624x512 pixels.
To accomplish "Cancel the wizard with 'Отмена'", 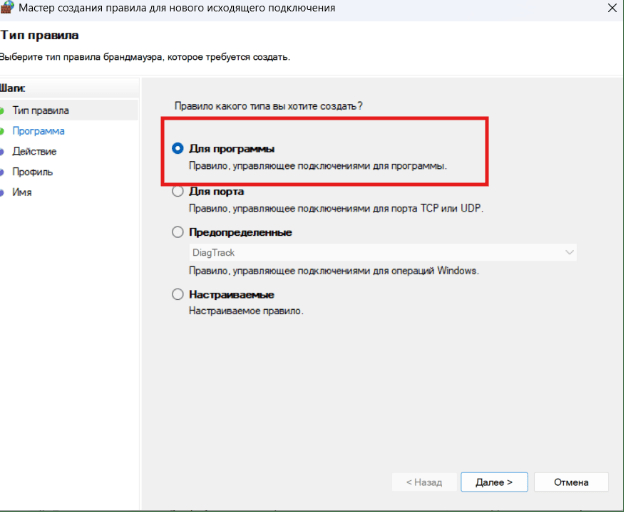I will click(x=570, y=482).
